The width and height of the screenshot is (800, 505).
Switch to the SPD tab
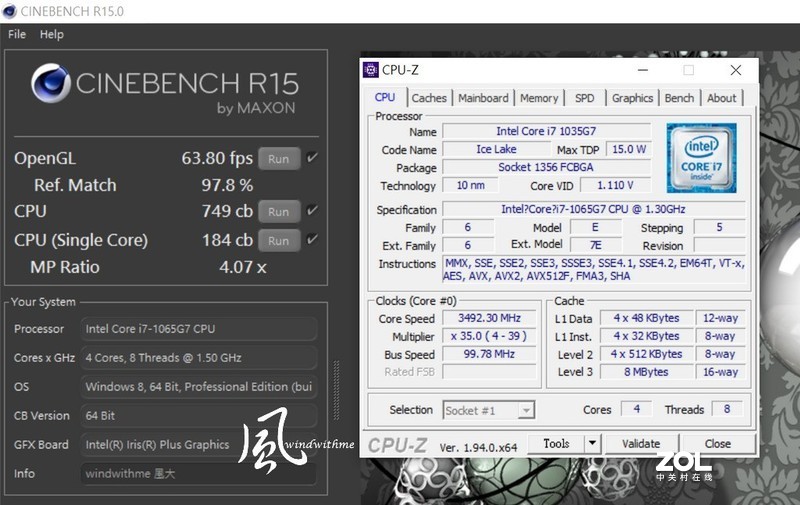coord(584,98)
